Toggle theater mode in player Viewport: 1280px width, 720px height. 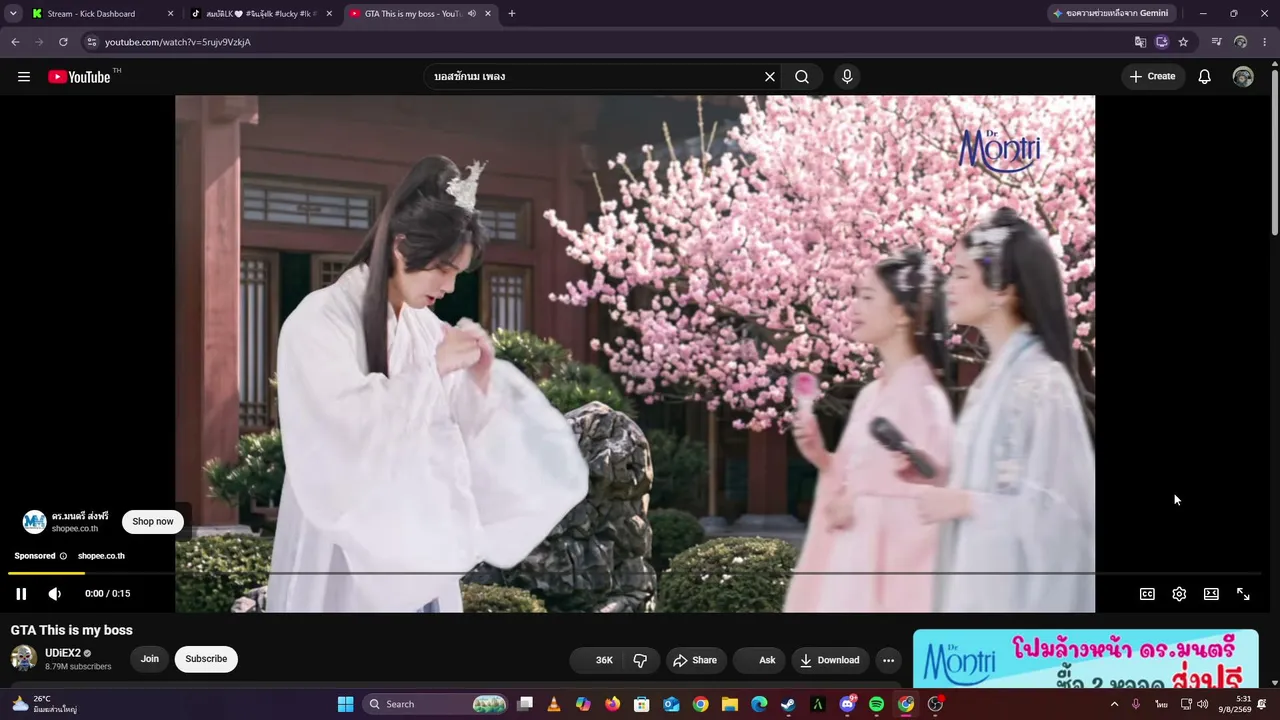click(1211, 594)
